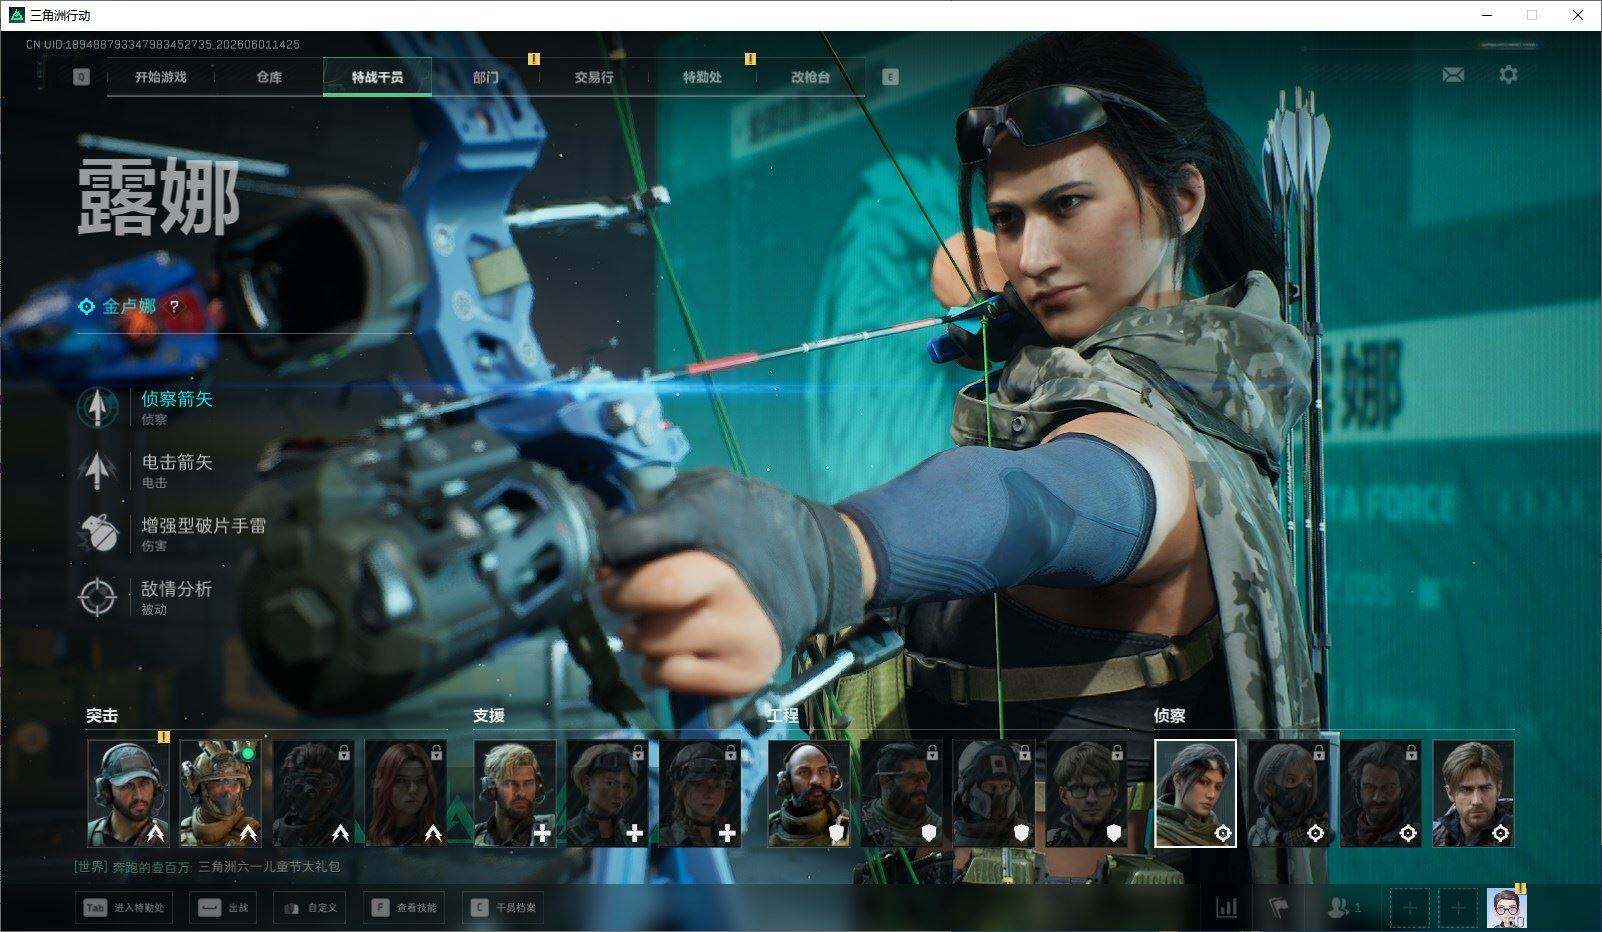Open the 自定义 customize button
Image resolution: width=1602 pixels, height=932 pixels.
tap(311, 908)
